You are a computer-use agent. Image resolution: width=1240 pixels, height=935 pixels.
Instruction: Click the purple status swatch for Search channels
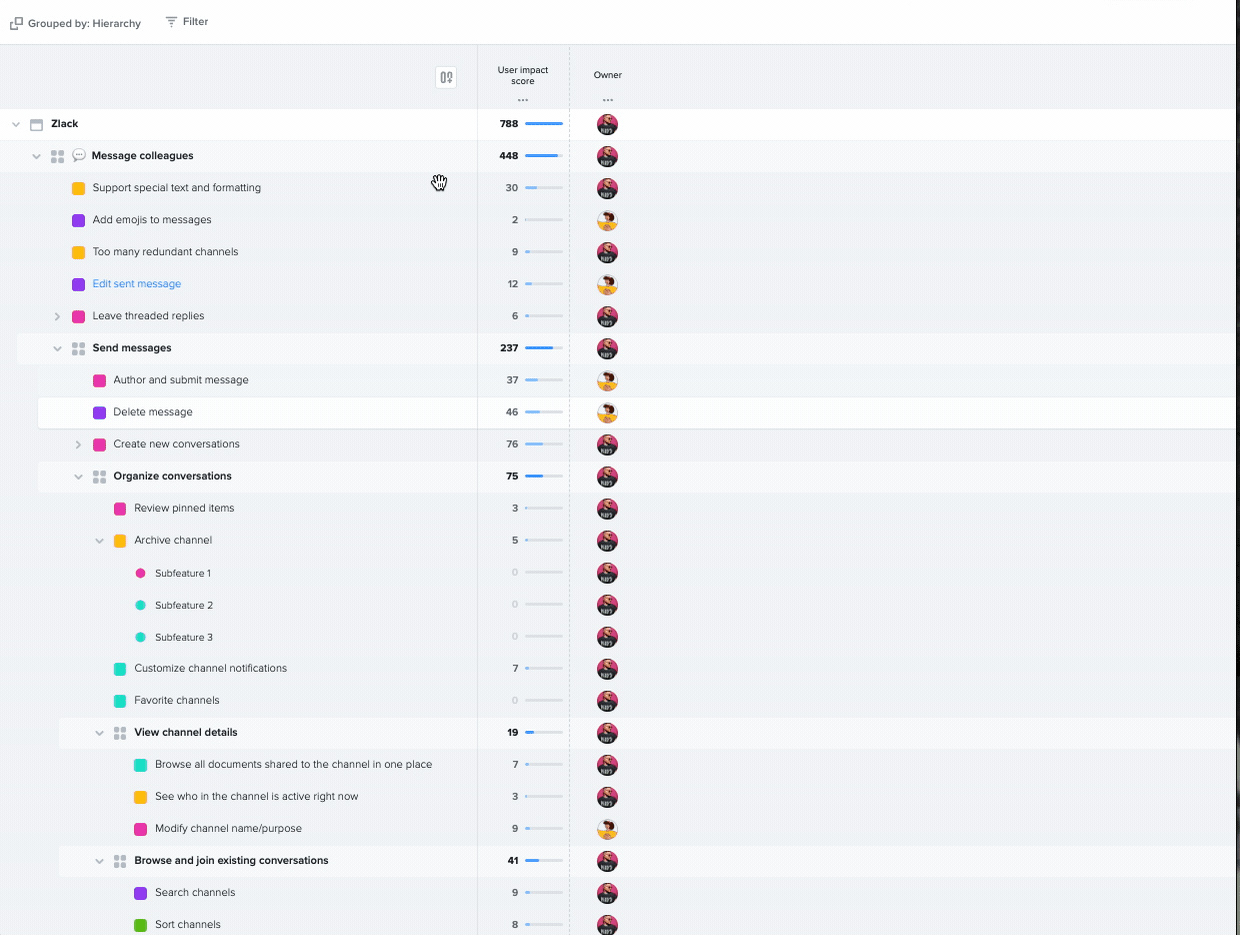click(x=141, y=893)
